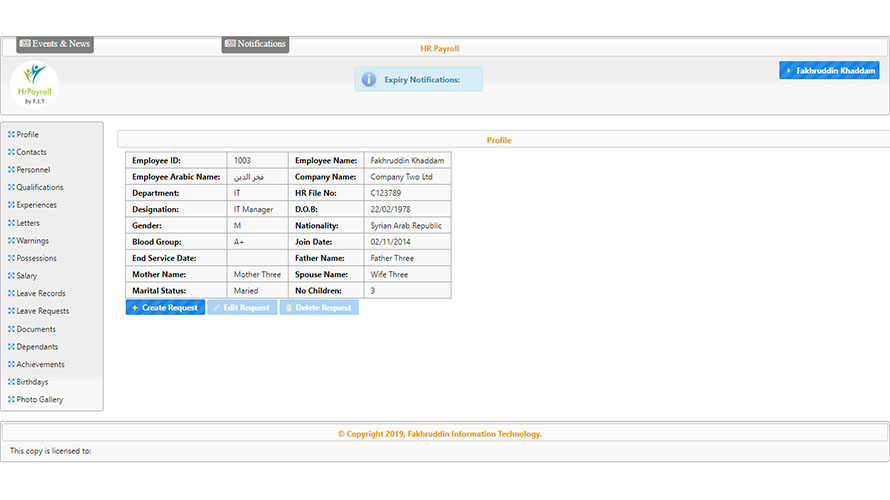The height and width of the screenshot is (500, 890).
Task: Click the icon beside Profile in sidebar
Action: pos(11,135)
